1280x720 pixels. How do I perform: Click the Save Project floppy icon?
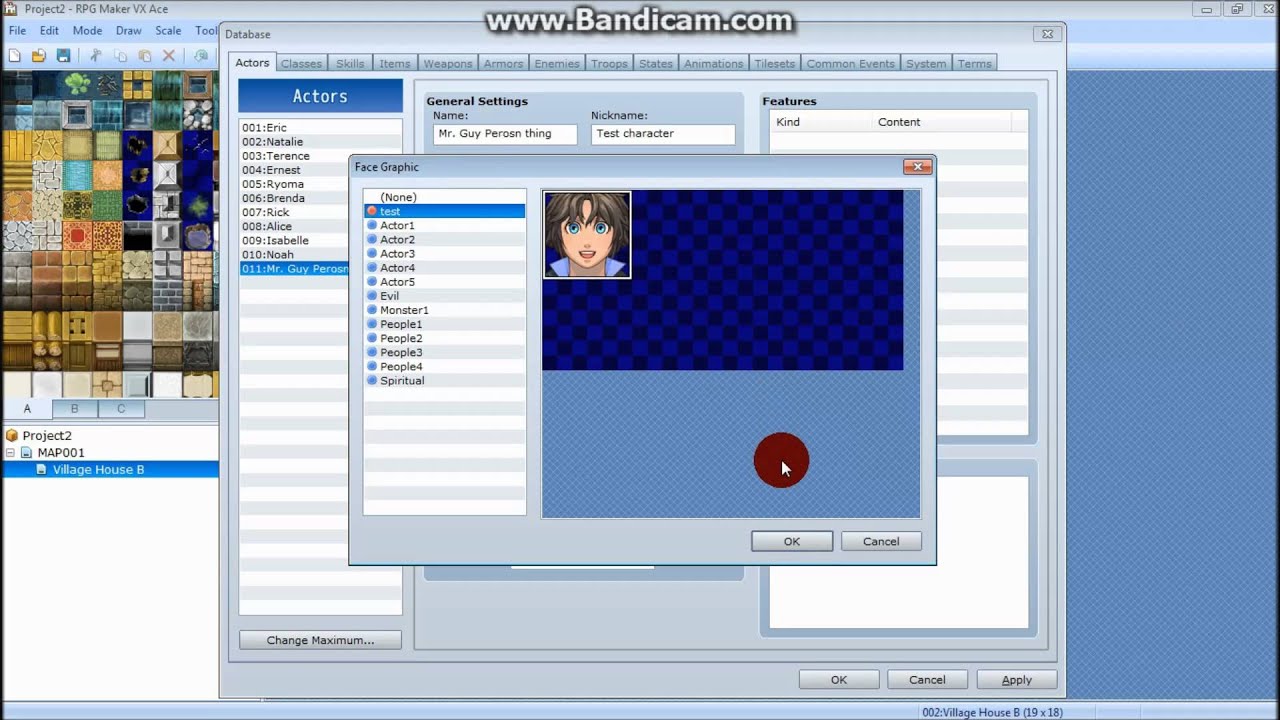tap(63, 56)
